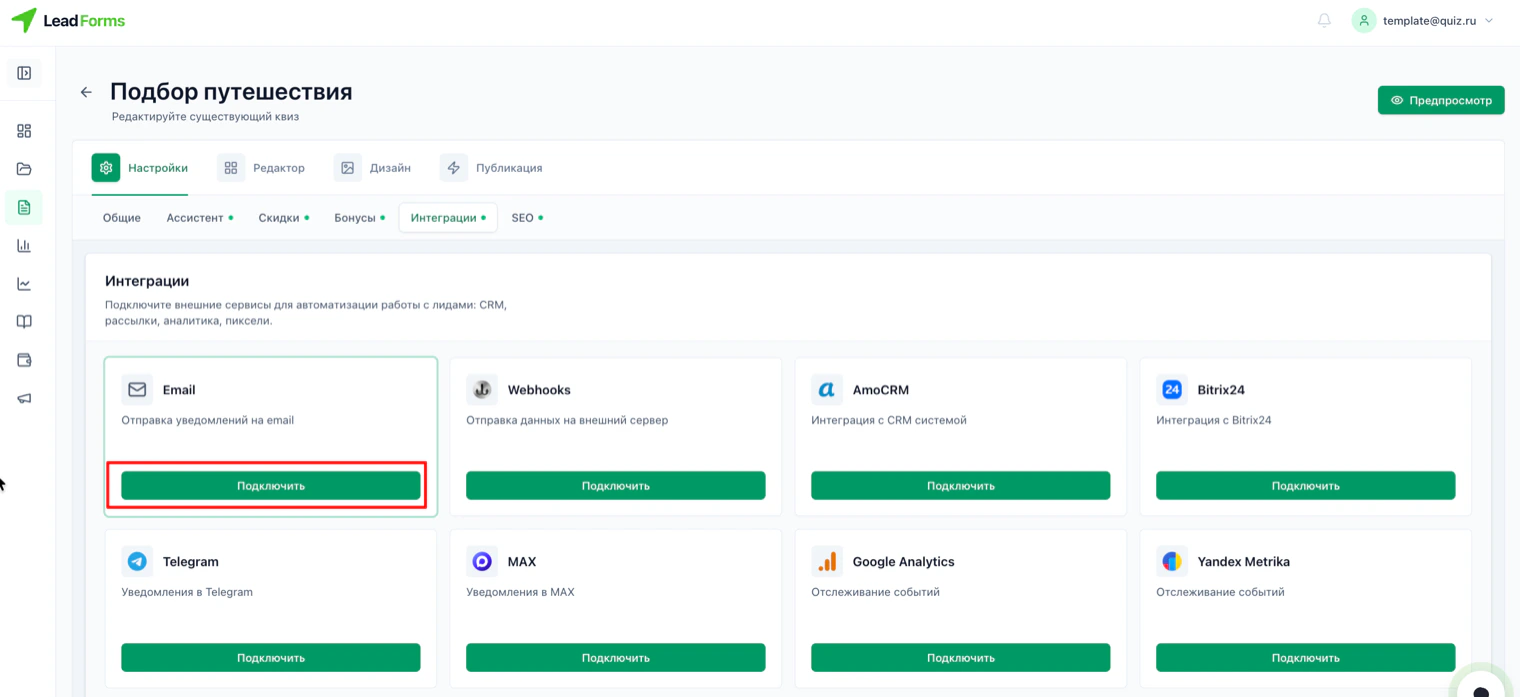Open the SEO sub-tab

pos(527,218)
